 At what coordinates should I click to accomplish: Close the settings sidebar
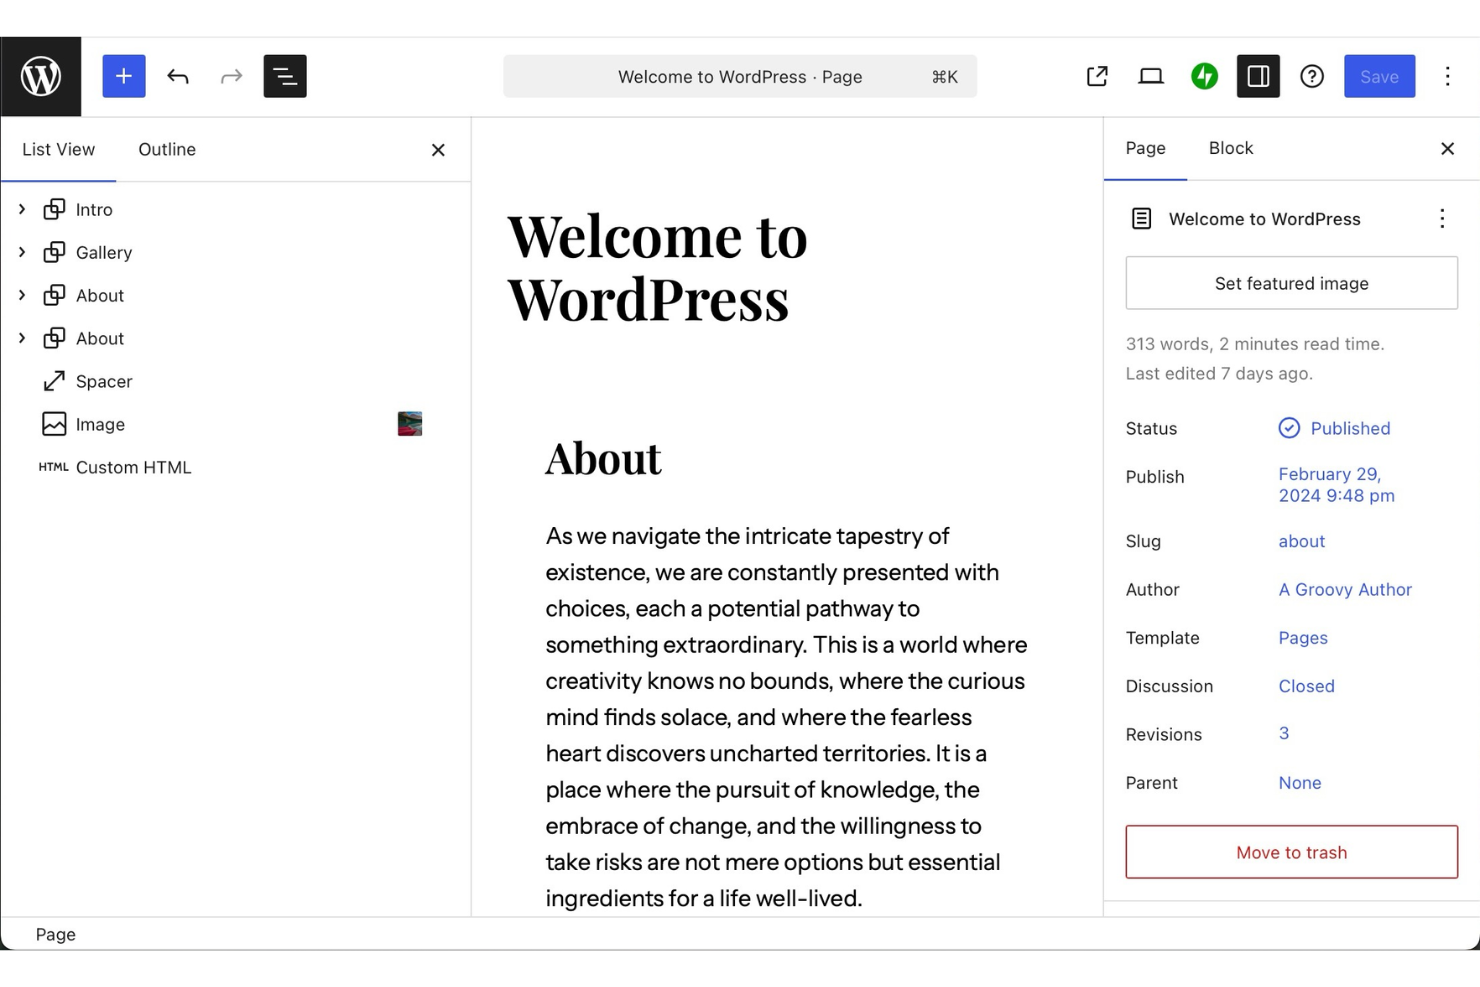coord(1447,149)
